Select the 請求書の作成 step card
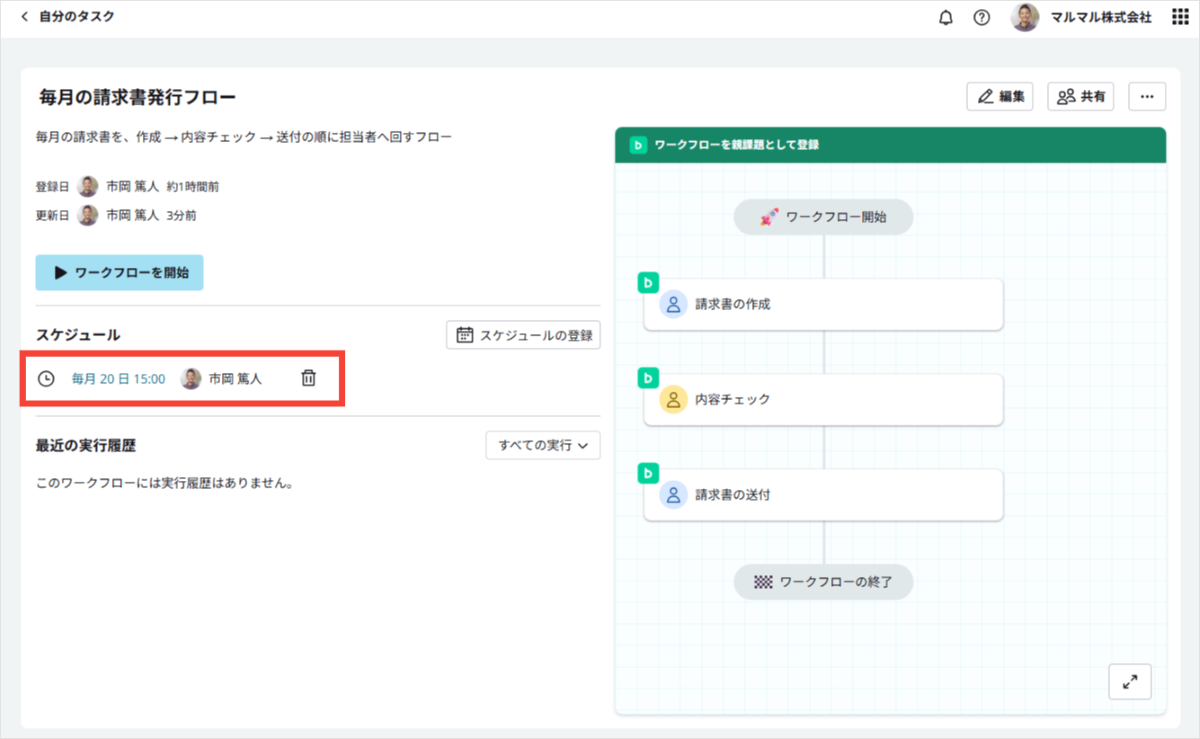This screenshot has height=739, width=1200. (x=823, y=304)
